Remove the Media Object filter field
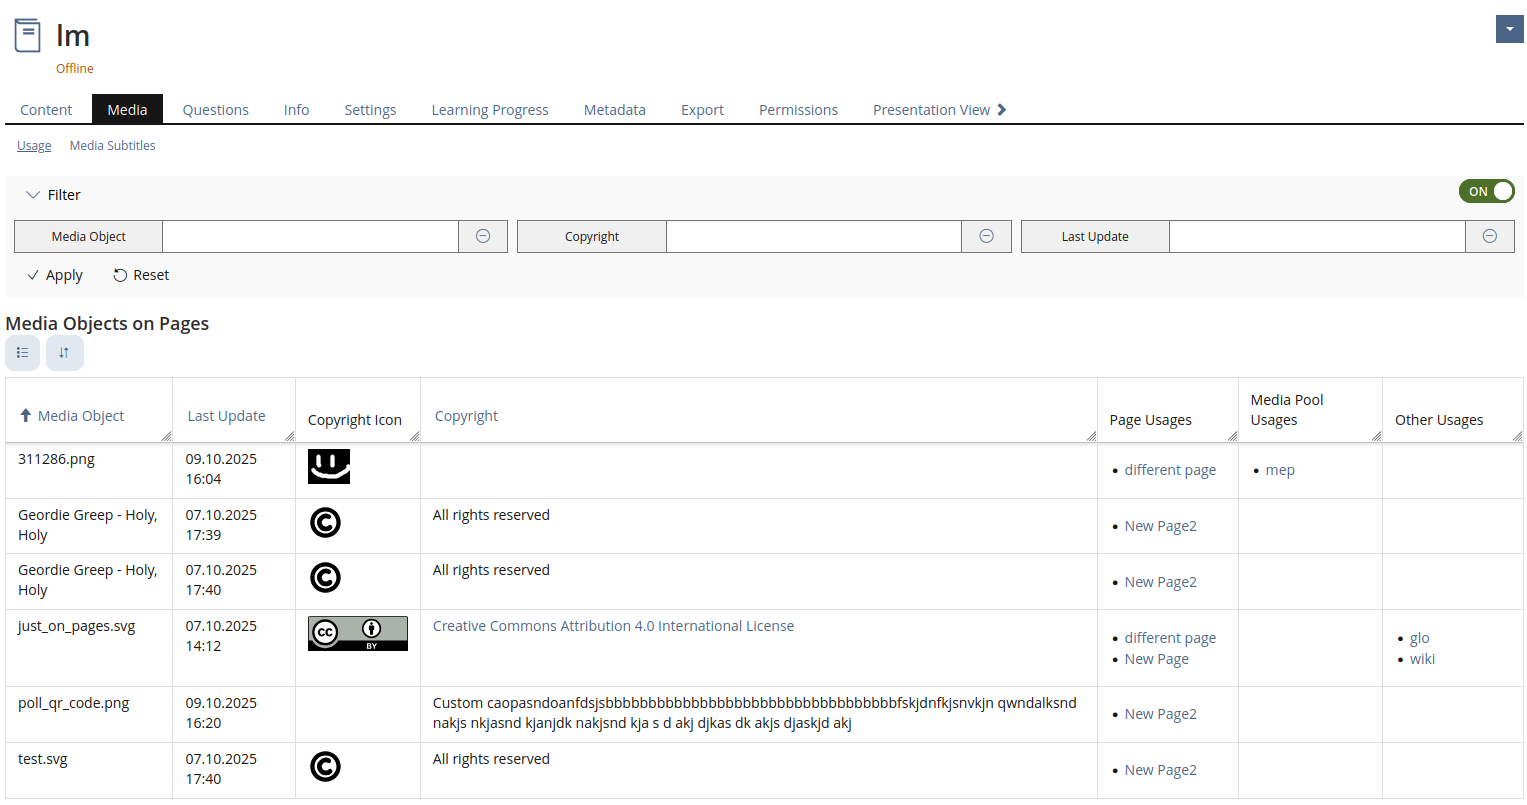The image size is (1527, 805). (483, 237)
